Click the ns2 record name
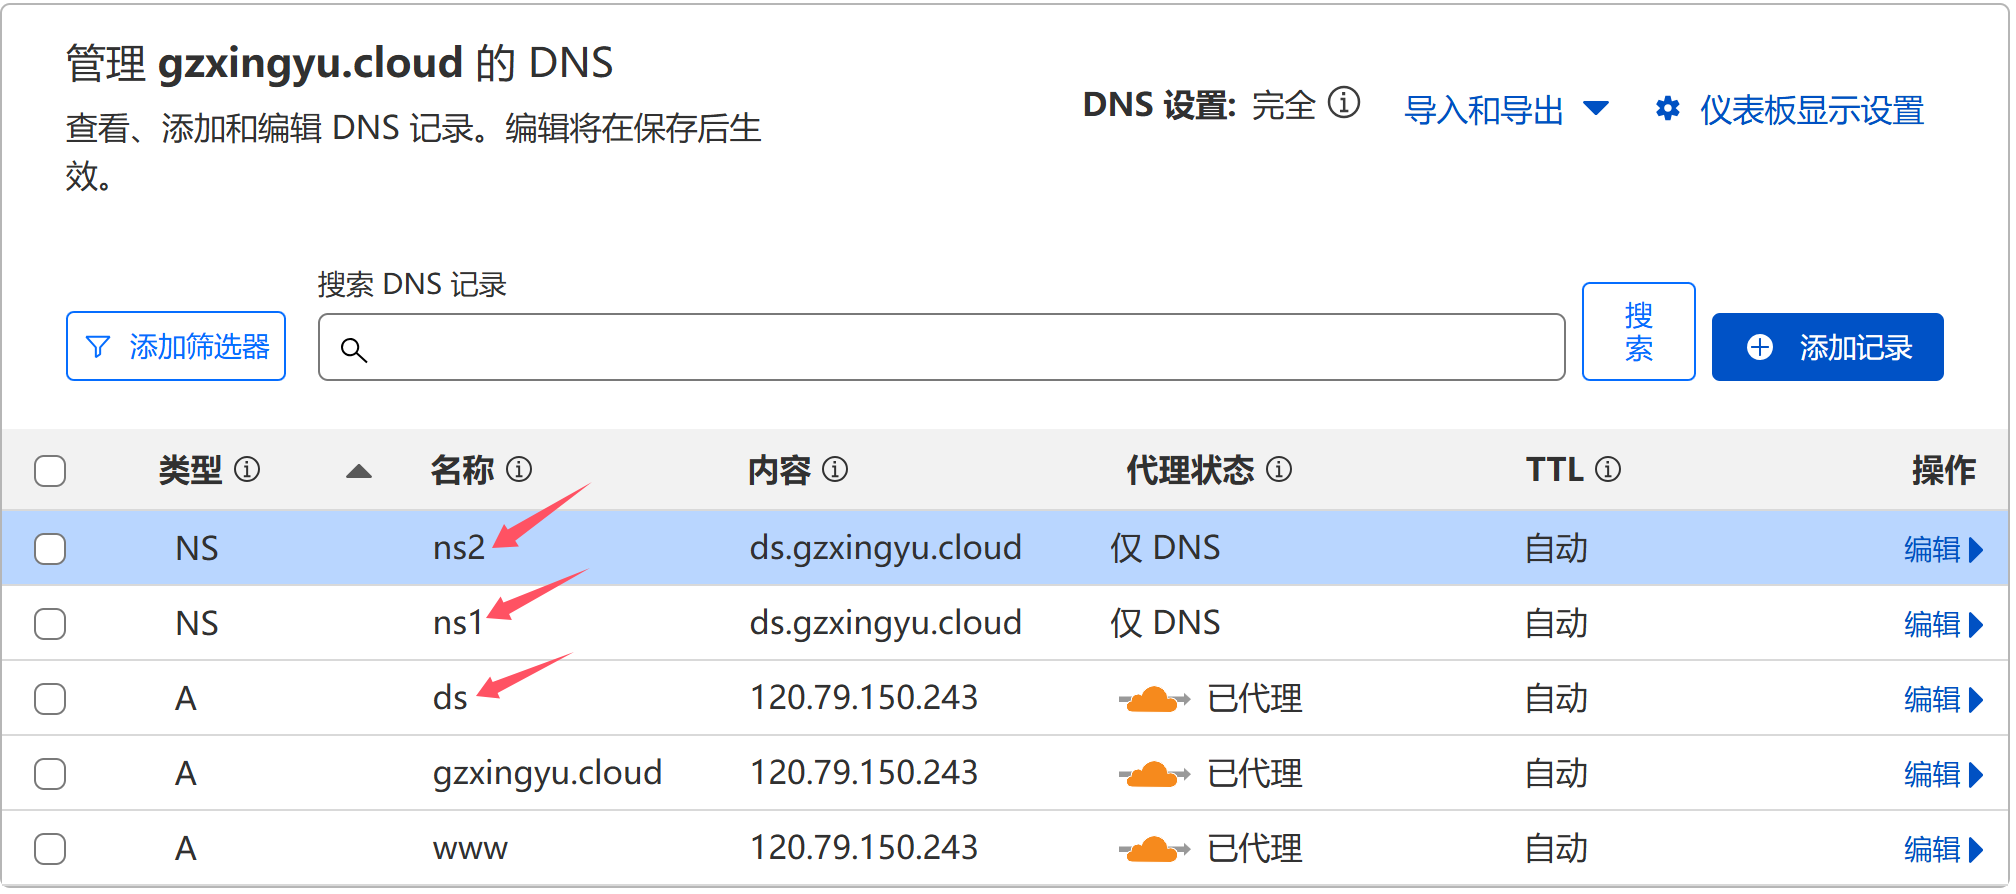Screen dimensions: 2016x894 [x=459, y=548]
